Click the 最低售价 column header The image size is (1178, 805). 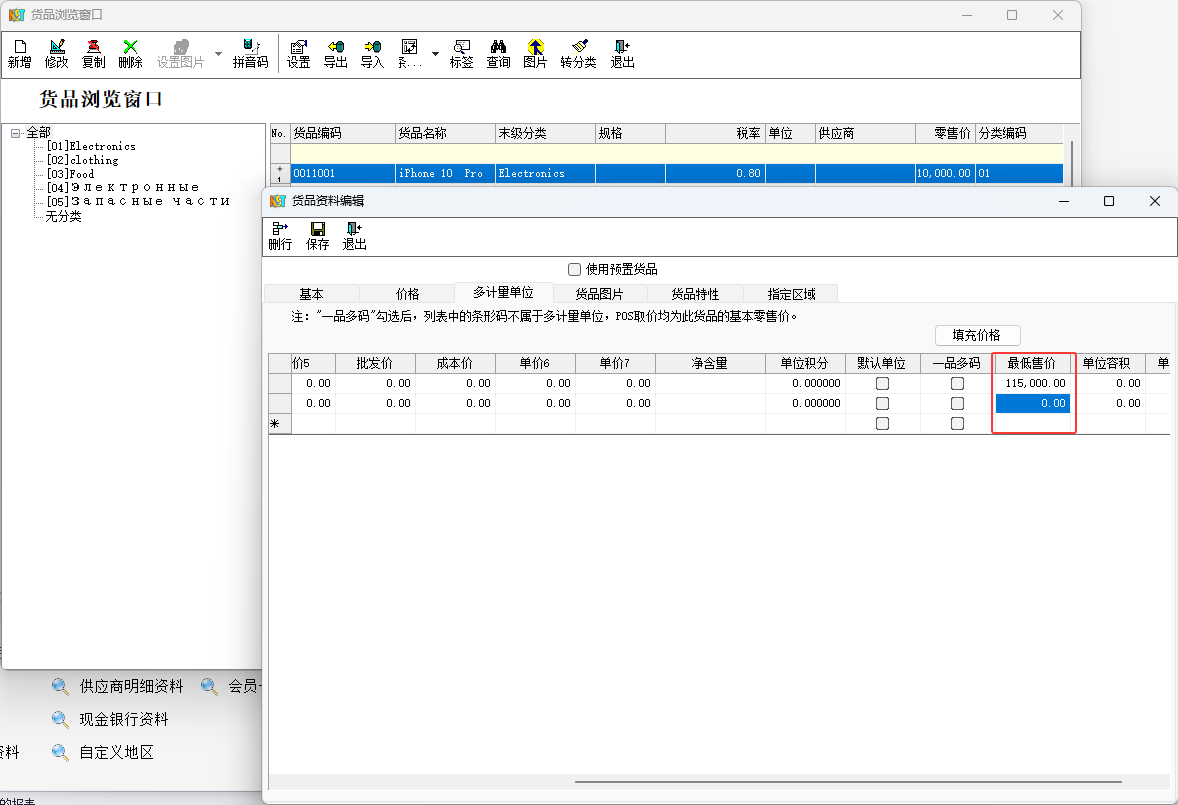click(1034, 363)
